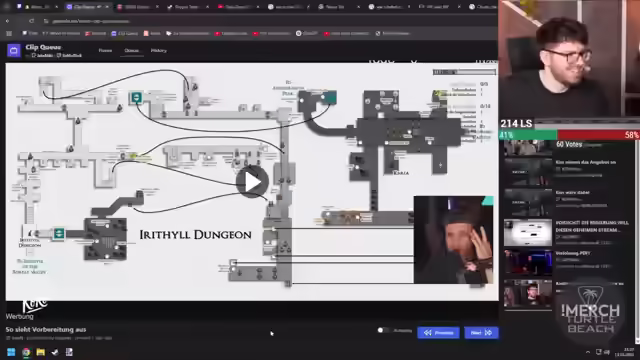Open File Explorer from the taskbar
640x360 pixels.
click(40, 352)
